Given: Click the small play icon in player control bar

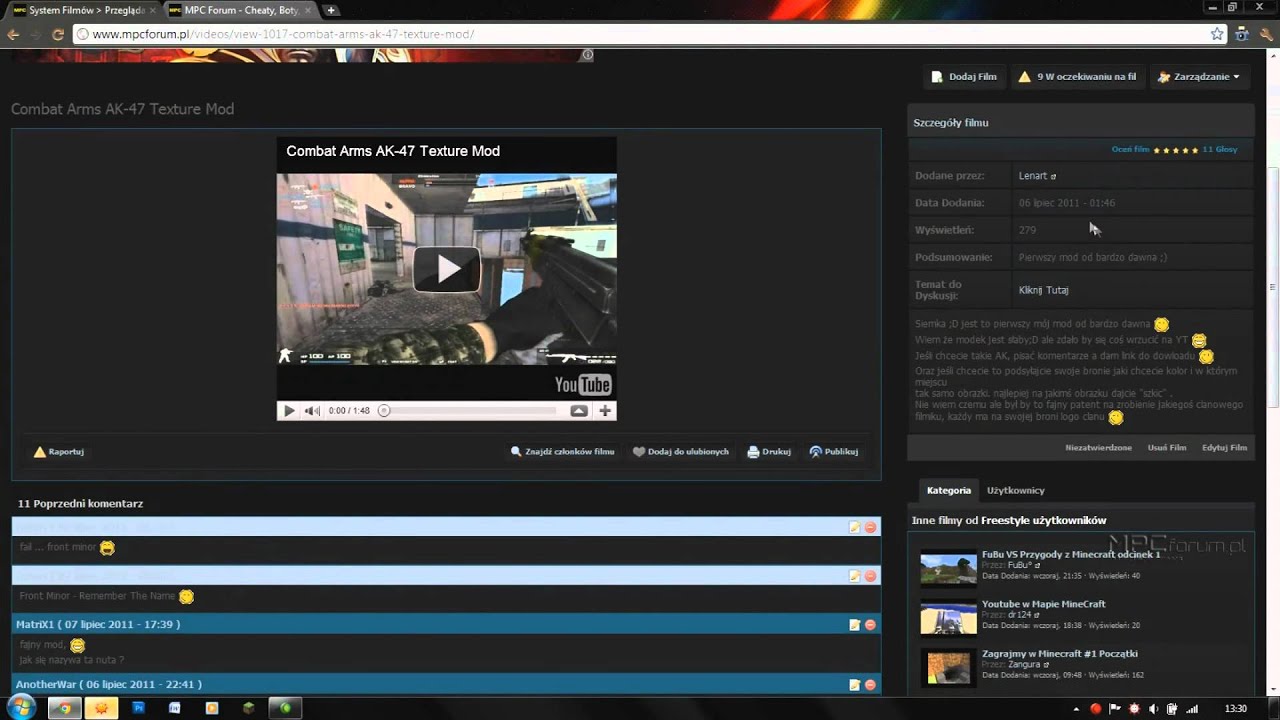Looking at the screenshot, I should click(x=289, y=411).
